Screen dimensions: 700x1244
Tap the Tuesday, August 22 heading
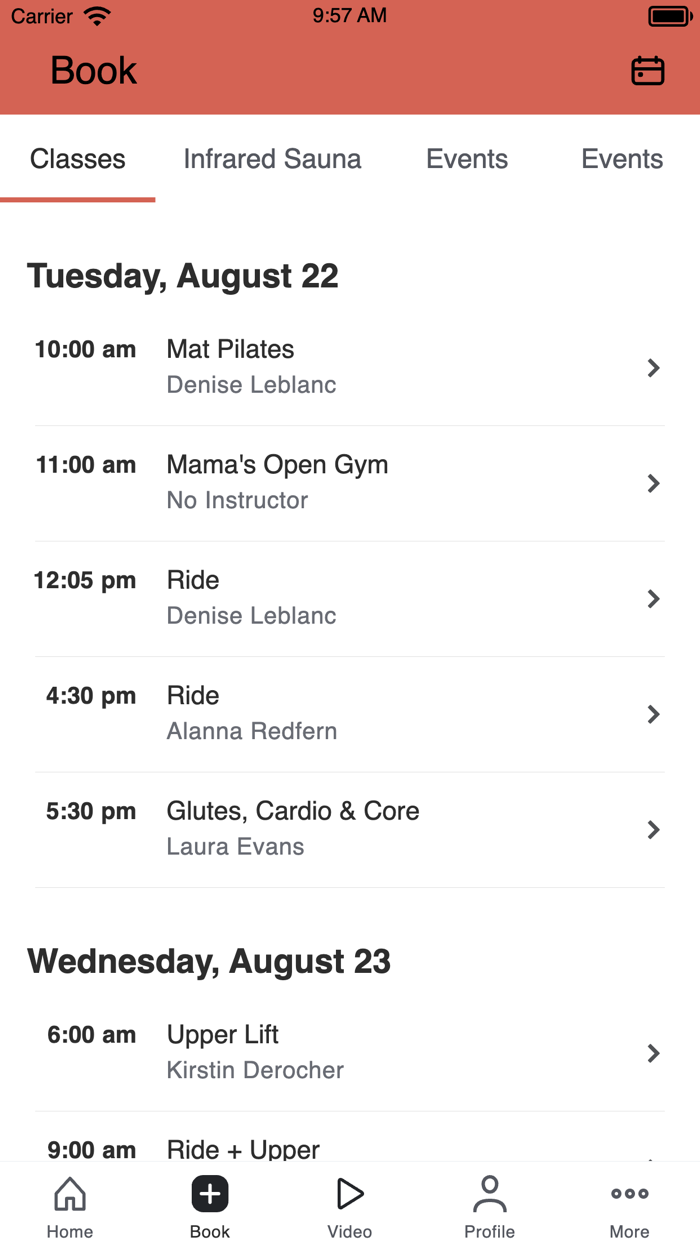(184, 276)
